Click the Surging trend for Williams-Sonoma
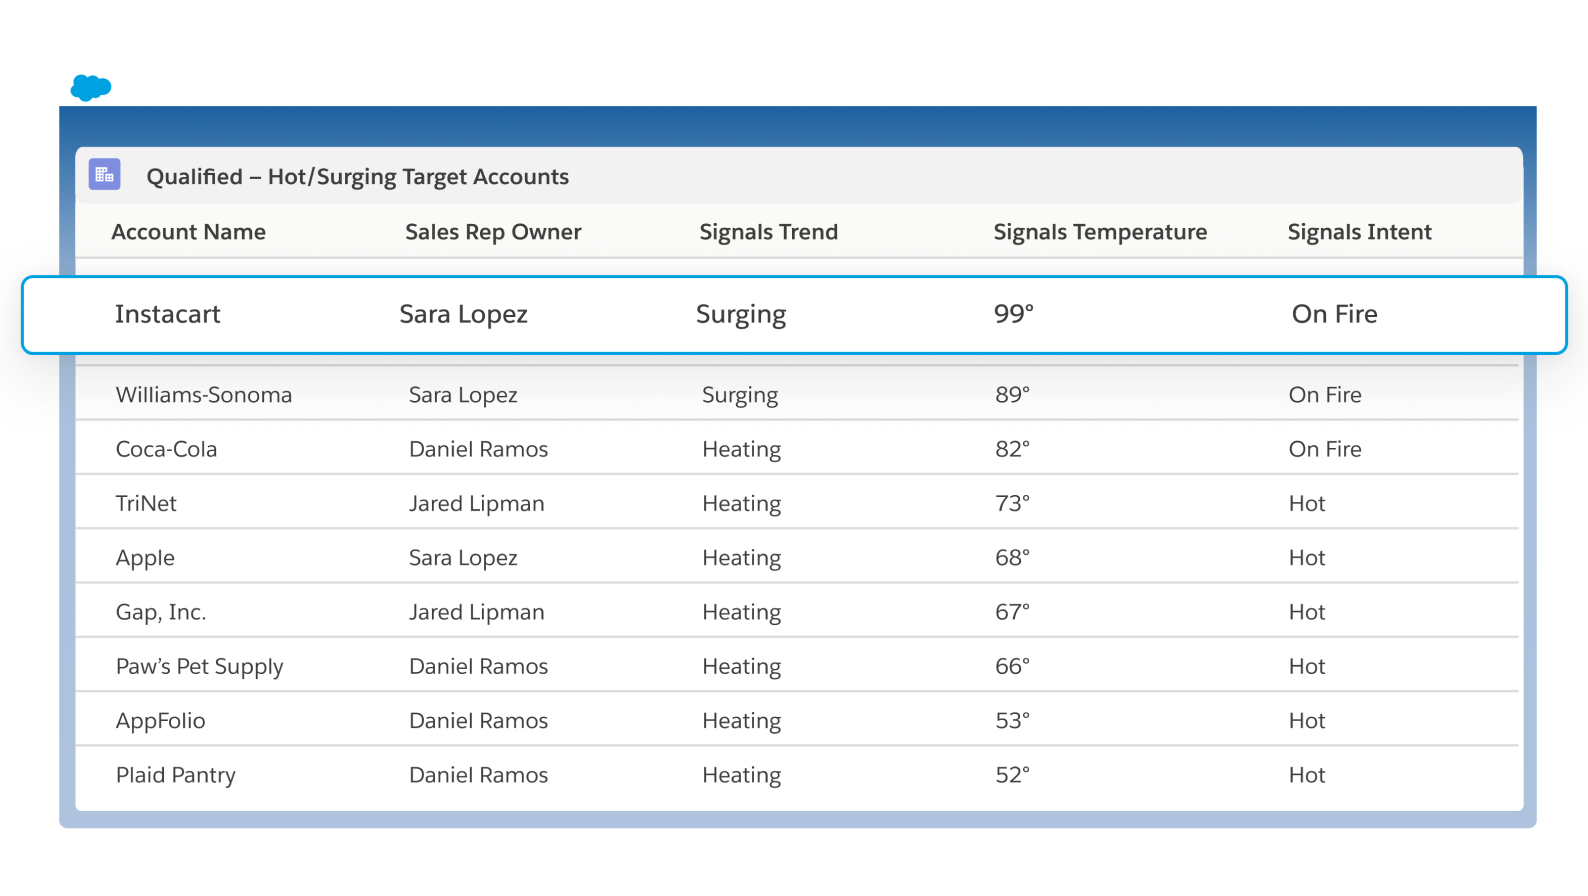Image resolution: width=1588 pixels, height=896 pixels. (740, 396)
